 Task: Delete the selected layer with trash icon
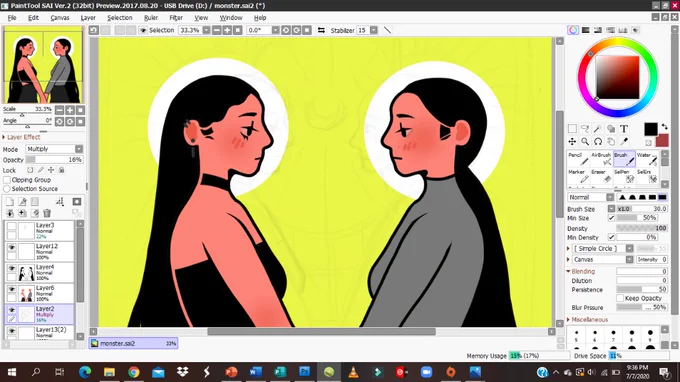tap(47, 213)
